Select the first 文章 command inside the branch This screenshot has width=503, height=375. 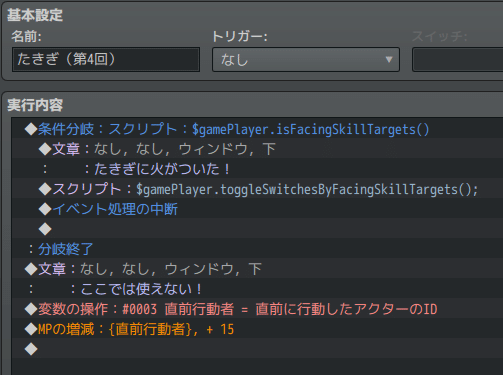point(257,149)
